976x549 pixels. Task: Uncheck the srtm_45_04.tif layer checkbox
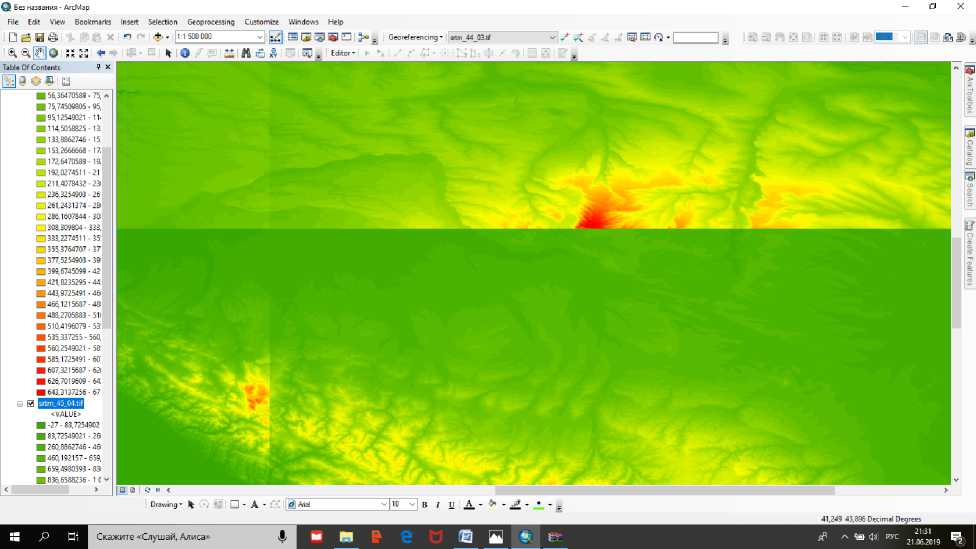(31, 403)
